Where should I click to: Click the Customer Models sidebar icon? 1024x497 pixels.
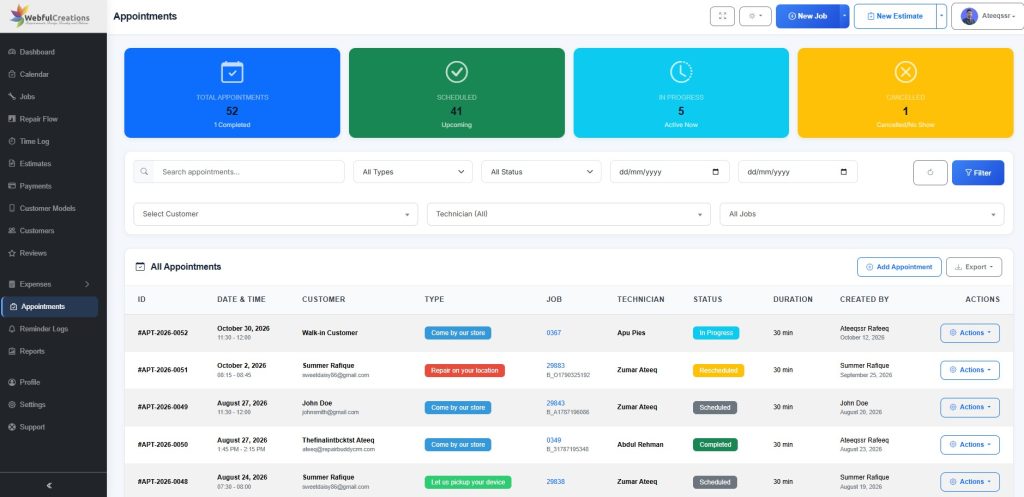click(x=12, y=208)
